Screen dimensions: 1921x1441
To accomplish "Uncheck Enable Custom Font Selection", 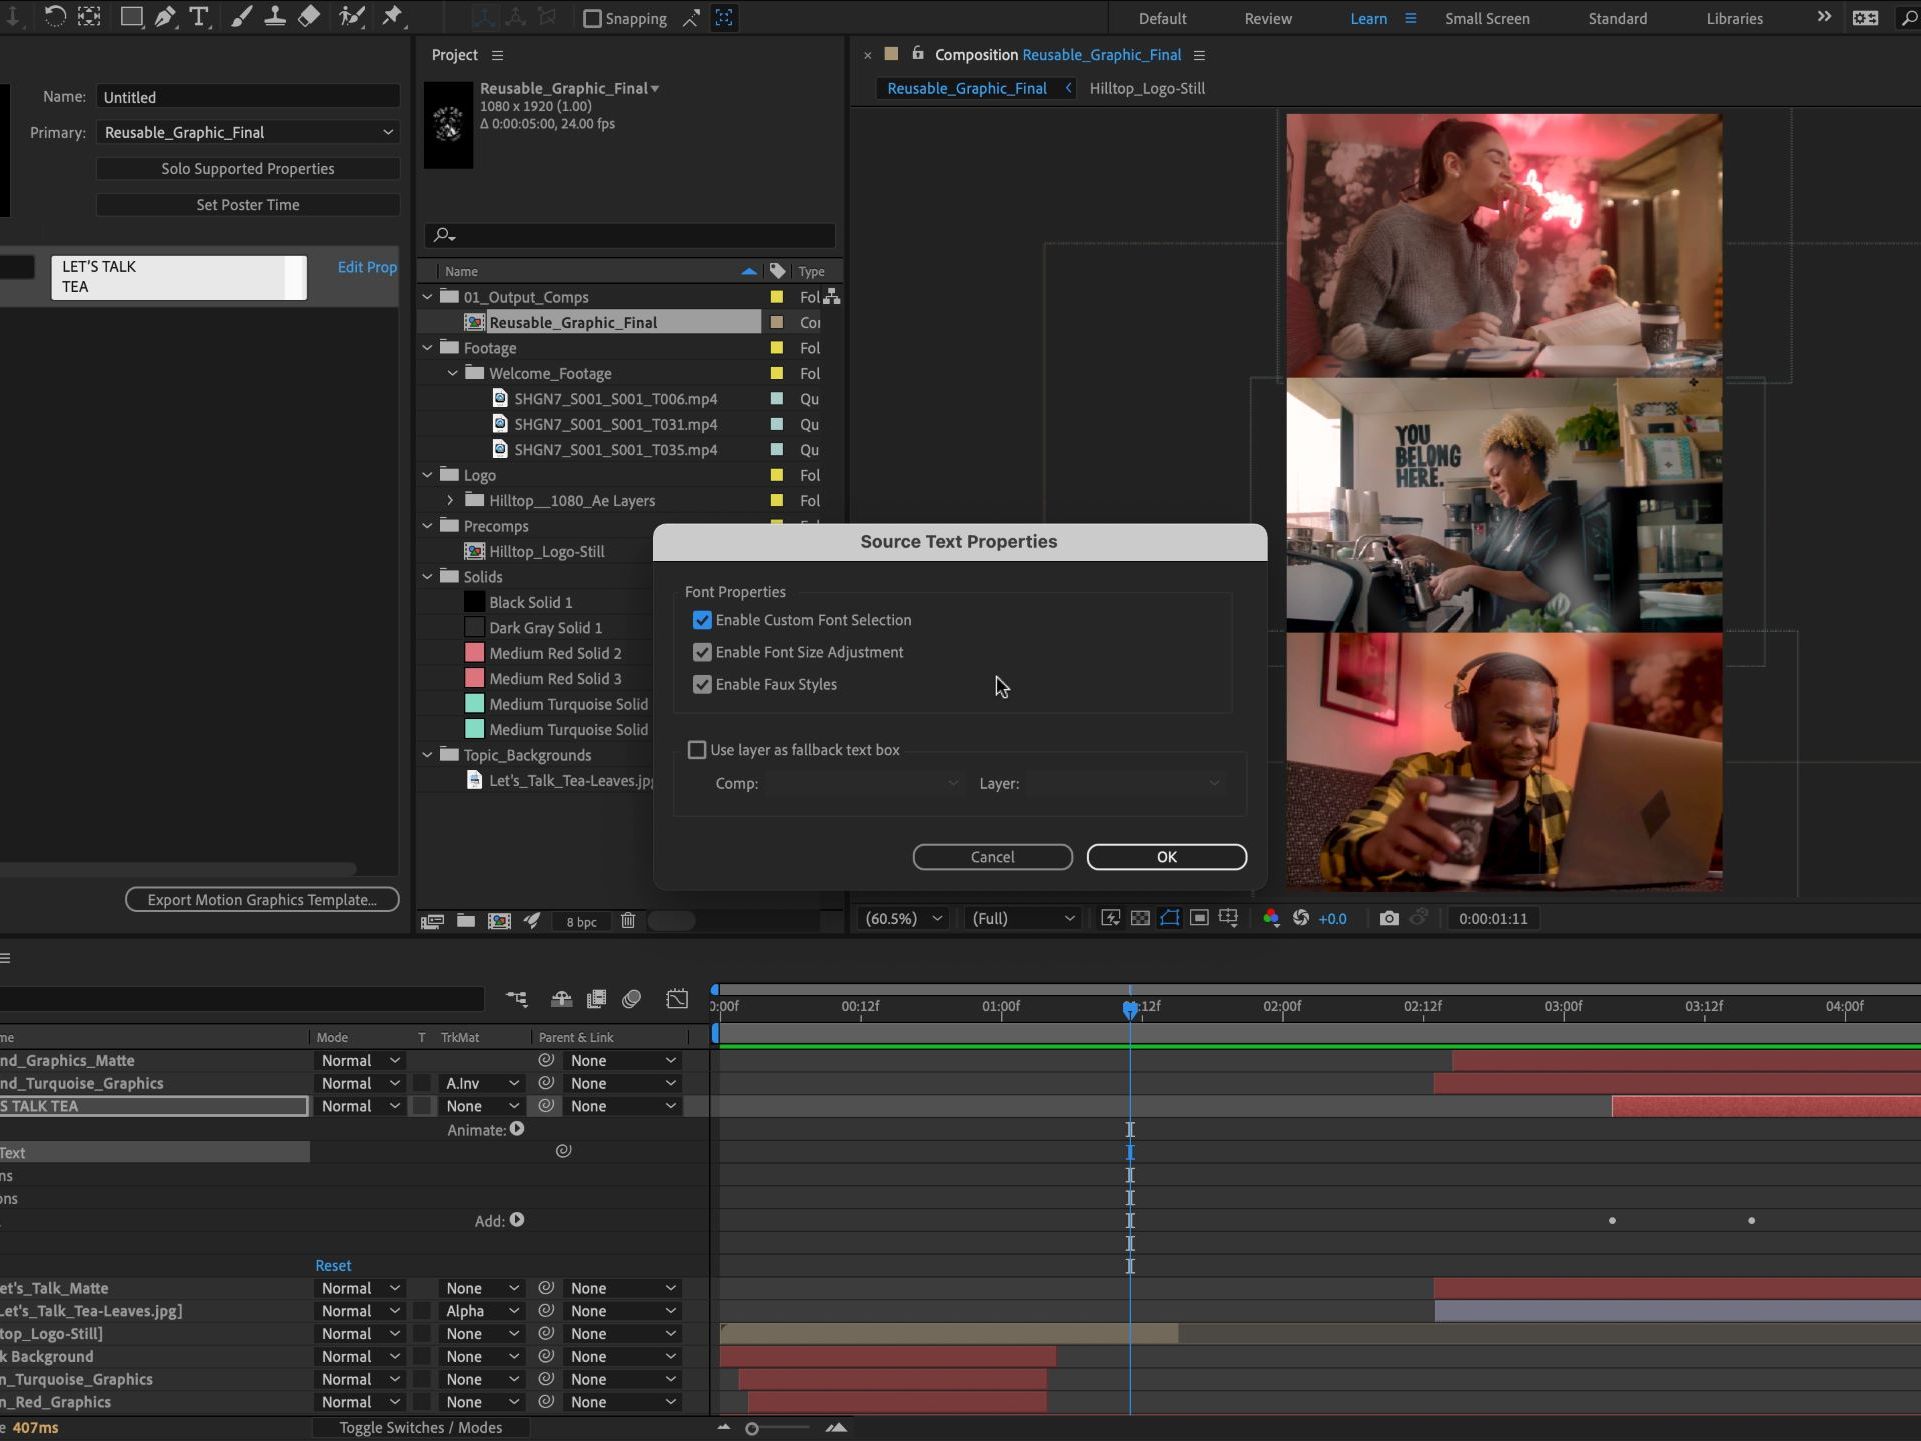I will [702, 620].
